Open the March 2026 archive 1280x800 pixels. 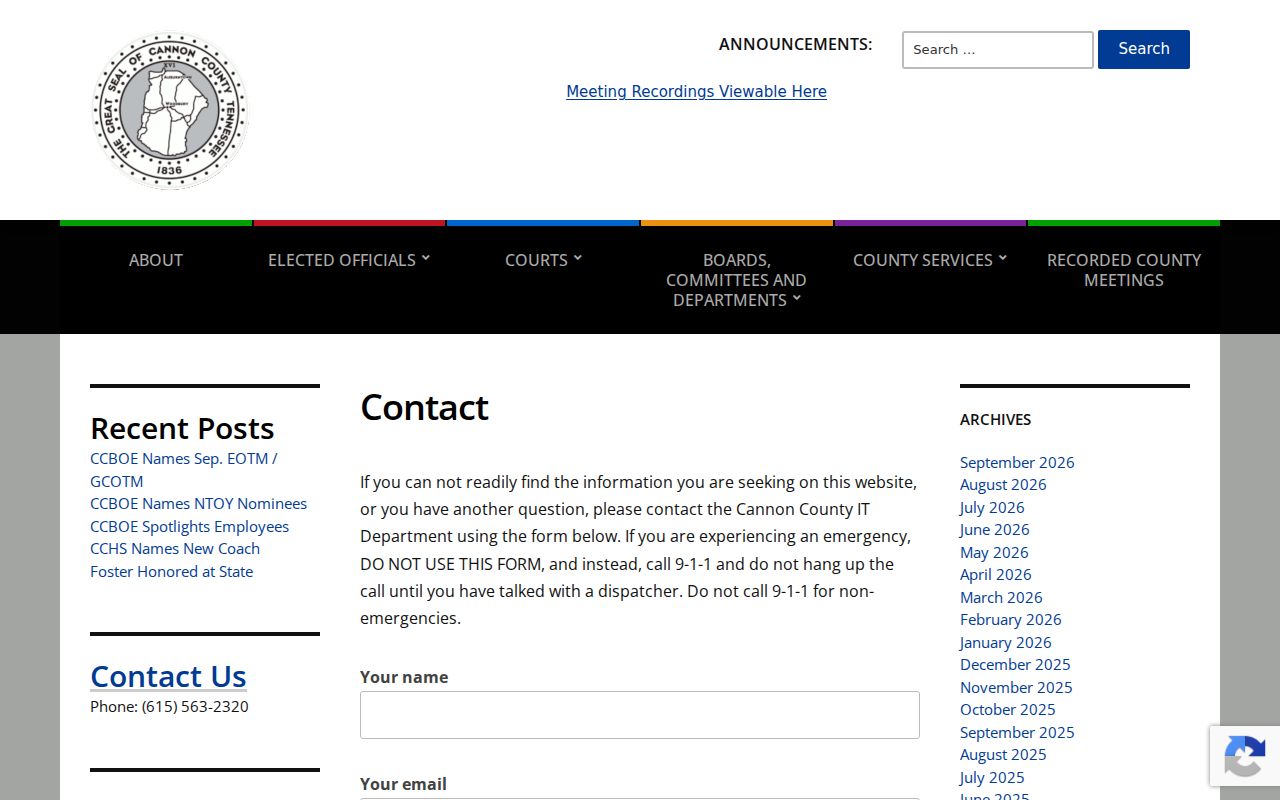pos(1001,597)
